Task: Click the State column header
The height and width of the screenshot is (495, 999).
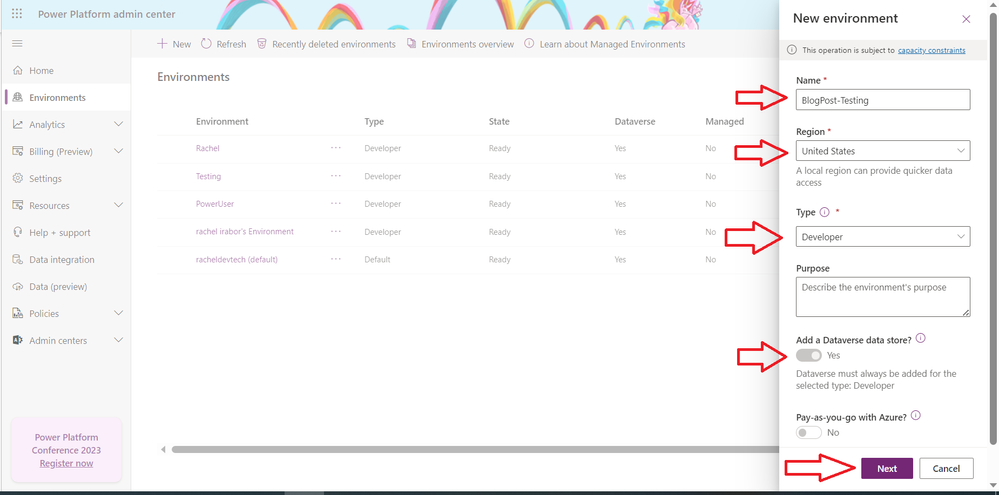Action: [499, 121]
